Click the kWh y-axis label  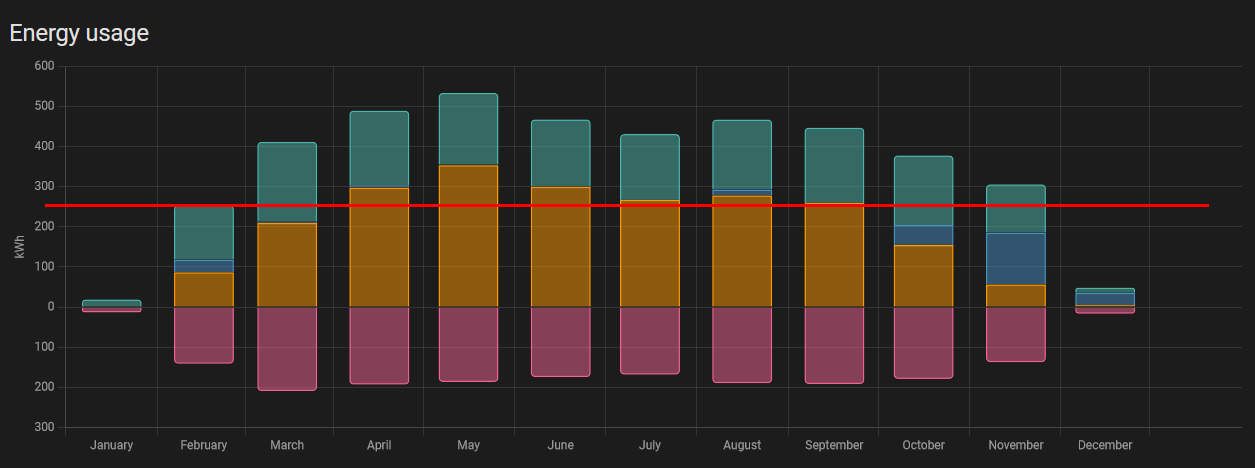(x=19, y=246)
